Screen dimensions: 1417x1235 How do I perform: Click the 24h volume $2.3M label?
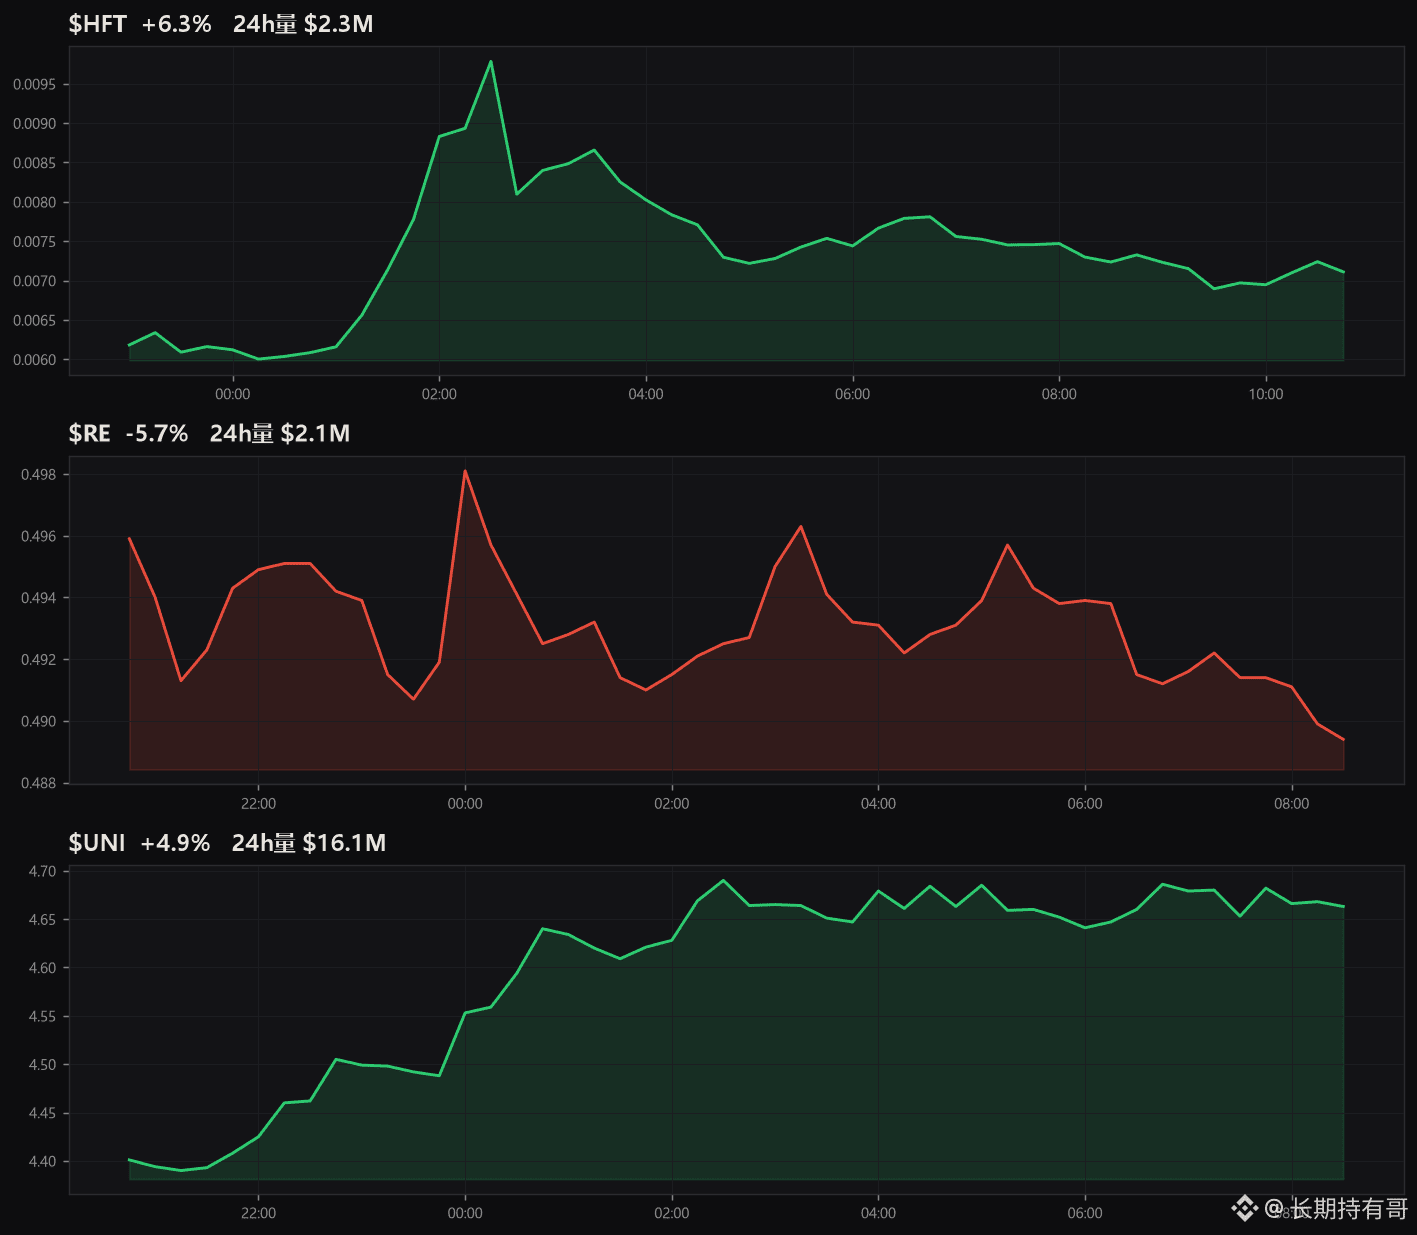303,24
